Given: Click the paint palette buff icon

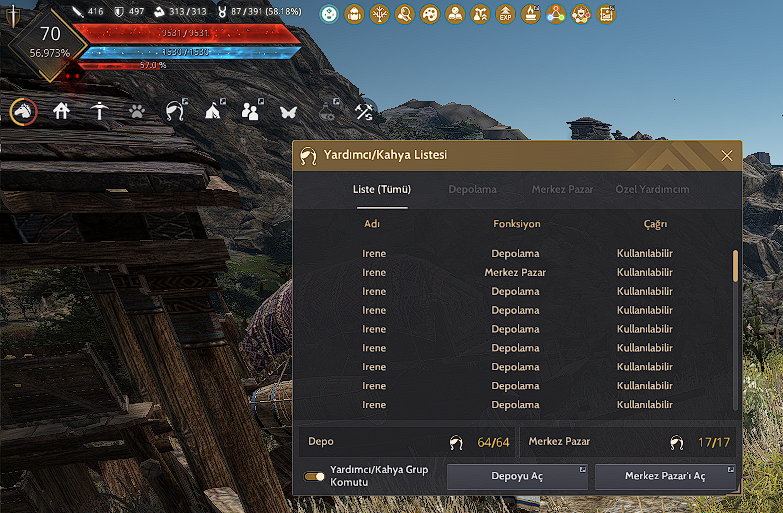Looking at the screenshot, I should coord(429,14).
